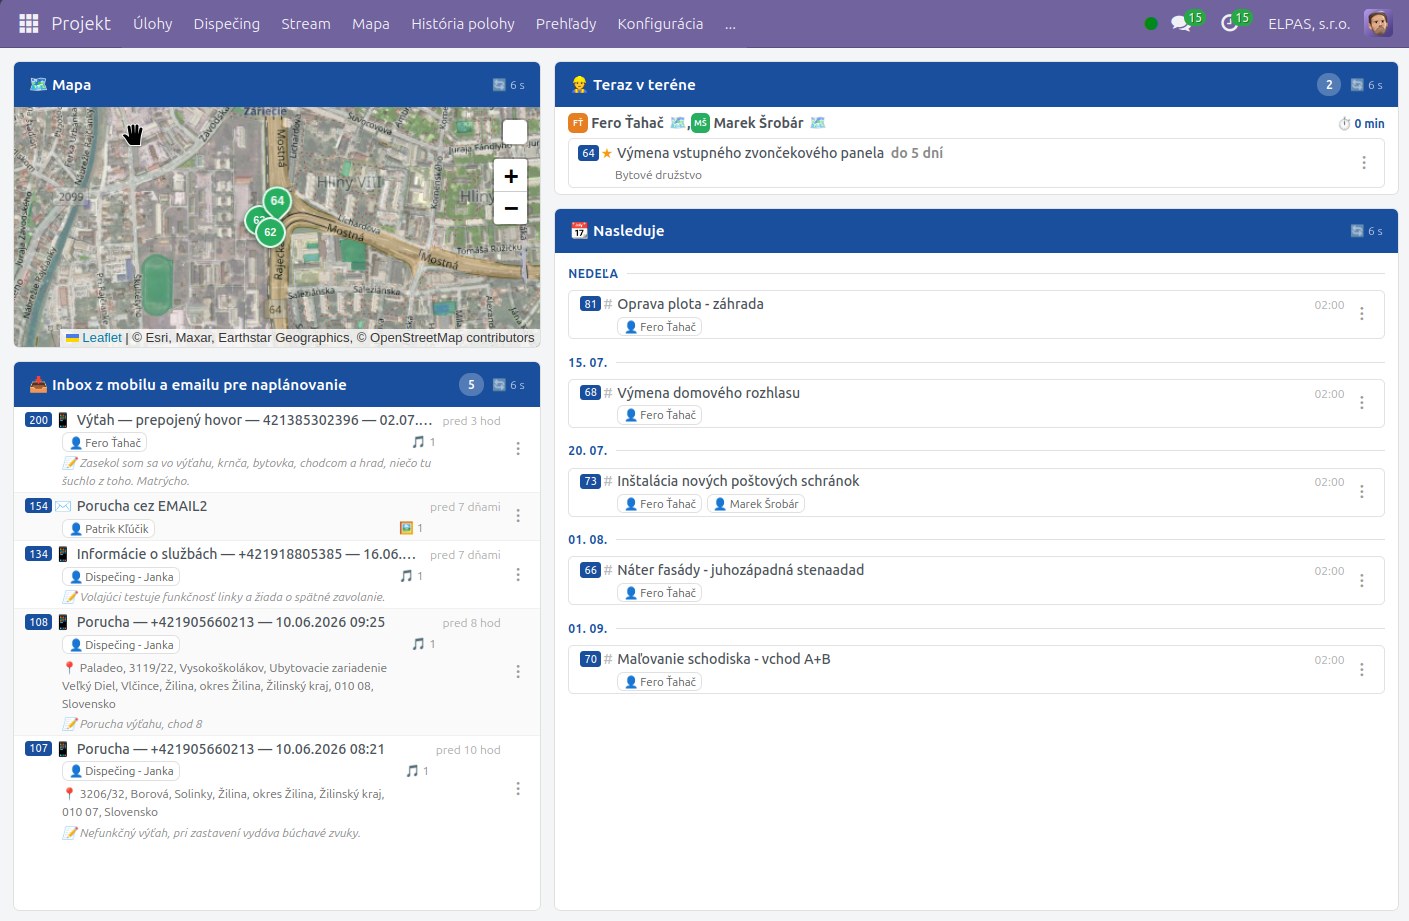The height and width of the screenshot is (921, 1409).
Task: Open the Stream menu
Action: click(306, 23)
